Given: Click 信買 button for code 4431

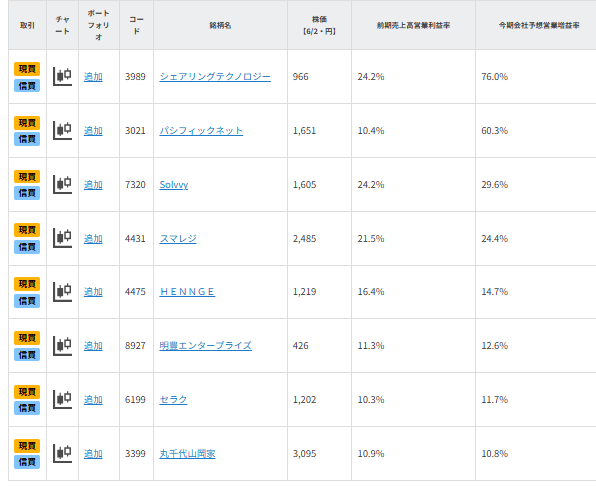Looking at the screenshot, I should (x=27, y=247).
